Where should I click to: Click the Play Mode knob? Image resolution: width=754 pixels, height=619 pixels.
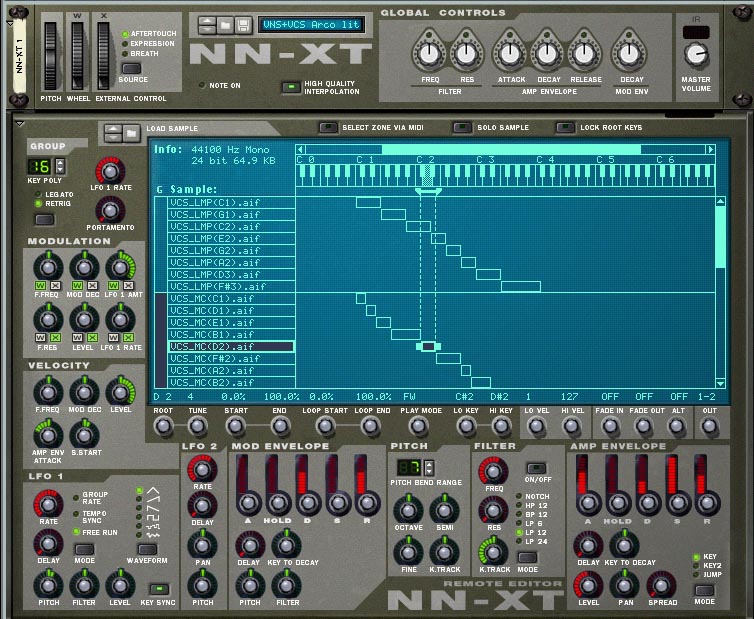tap(418, 426)
